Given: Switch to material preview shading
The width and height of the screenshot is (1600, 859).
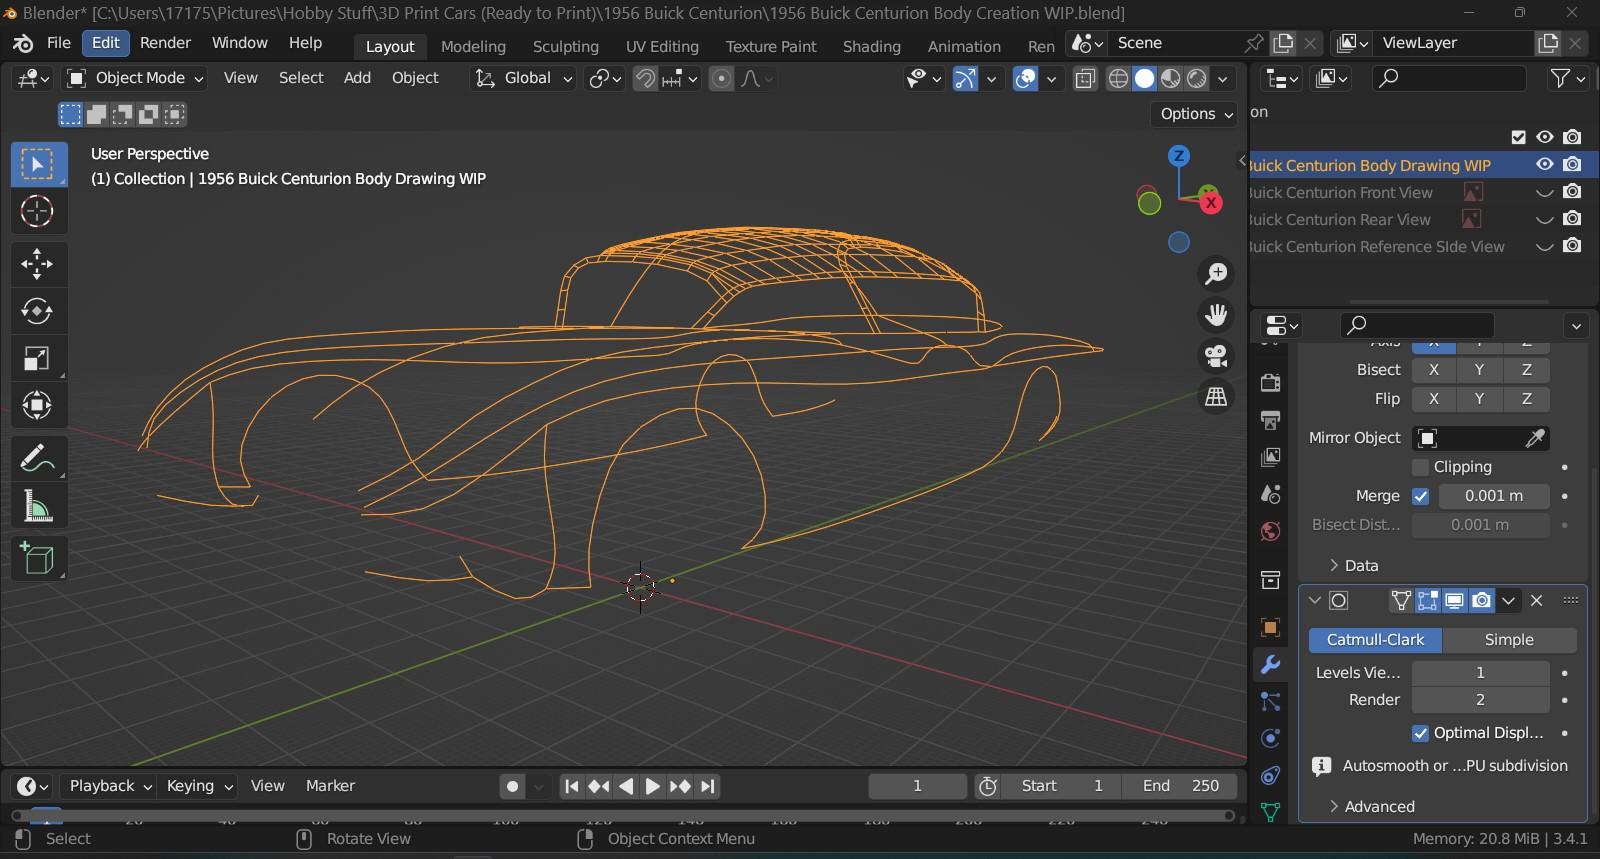Looking at the screenshot, I should pos(1171,79).
